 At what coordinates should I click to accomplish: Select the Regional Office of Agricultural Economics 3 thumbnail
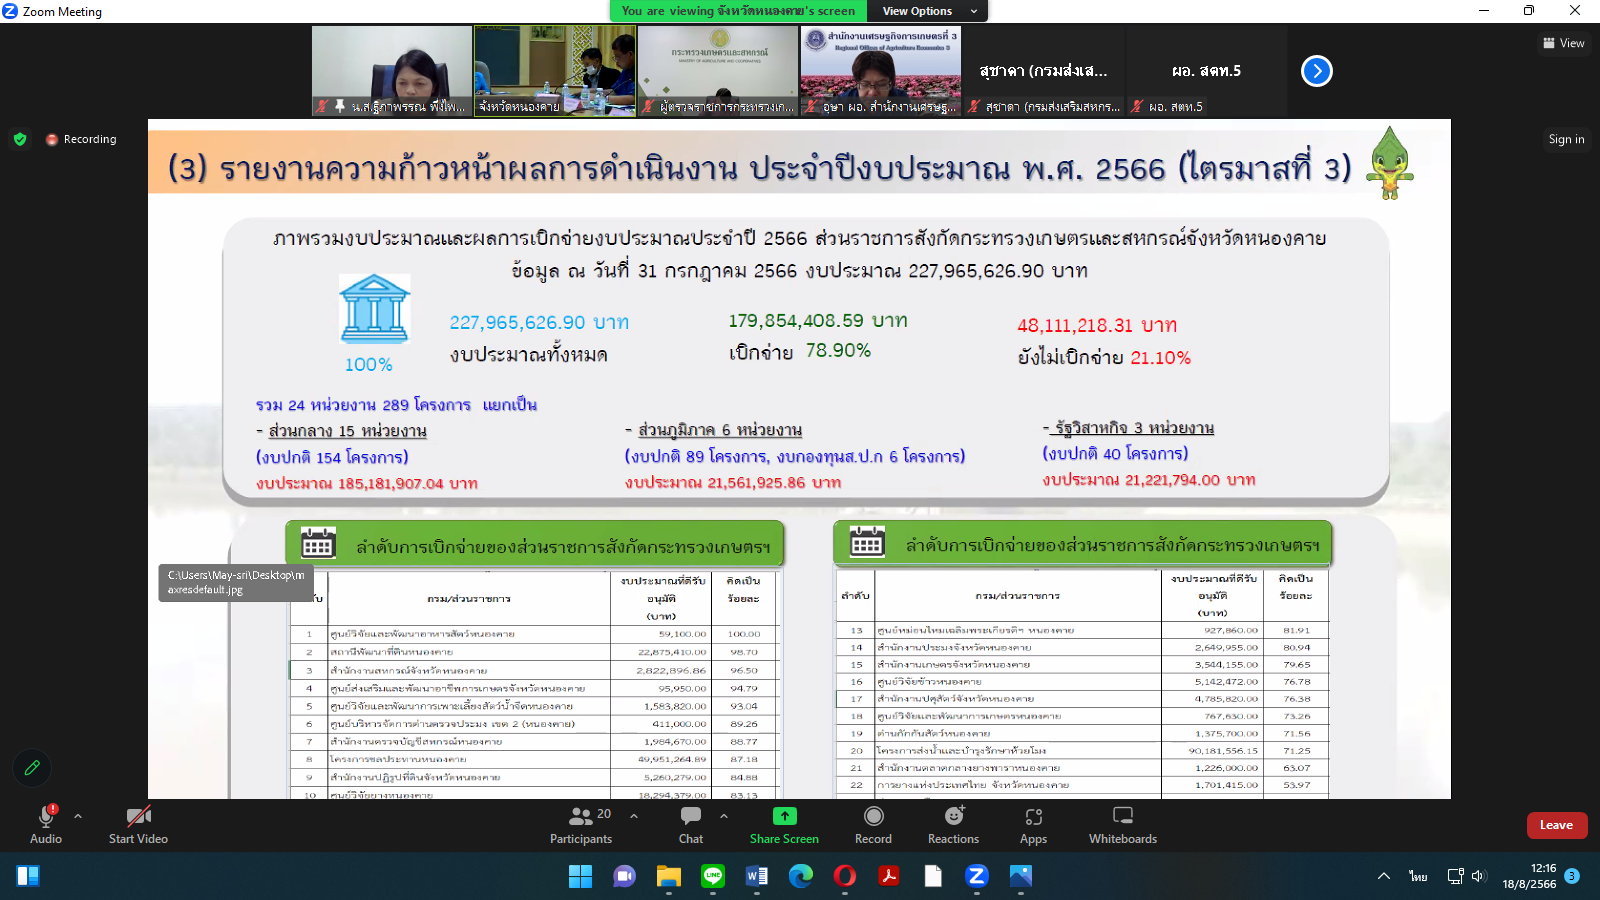[881, 71]
